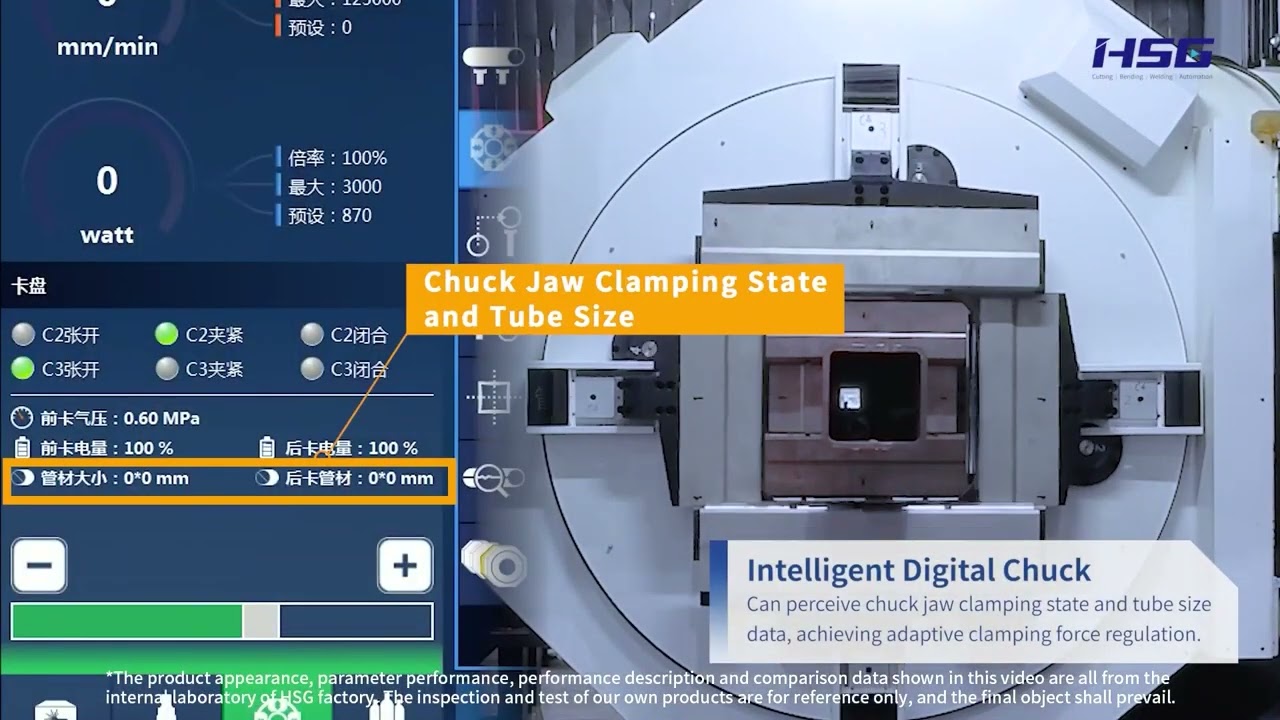
Task: Toggle the C3闭合 indicator
Action: point(312,369)
